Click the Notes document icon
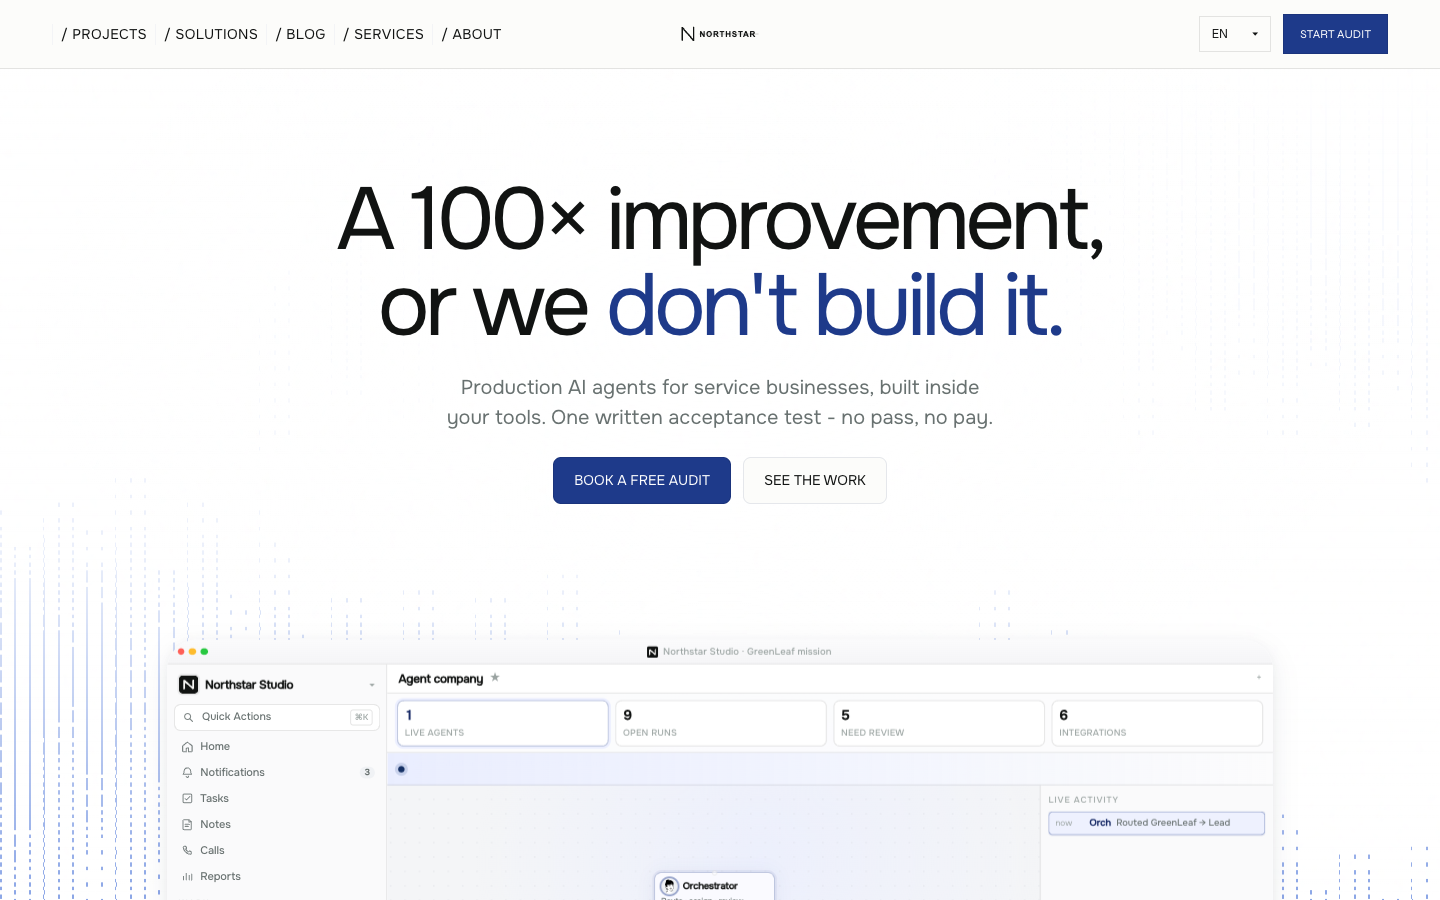Screen dimensions: 1440x900 click(x=187, y=825)
